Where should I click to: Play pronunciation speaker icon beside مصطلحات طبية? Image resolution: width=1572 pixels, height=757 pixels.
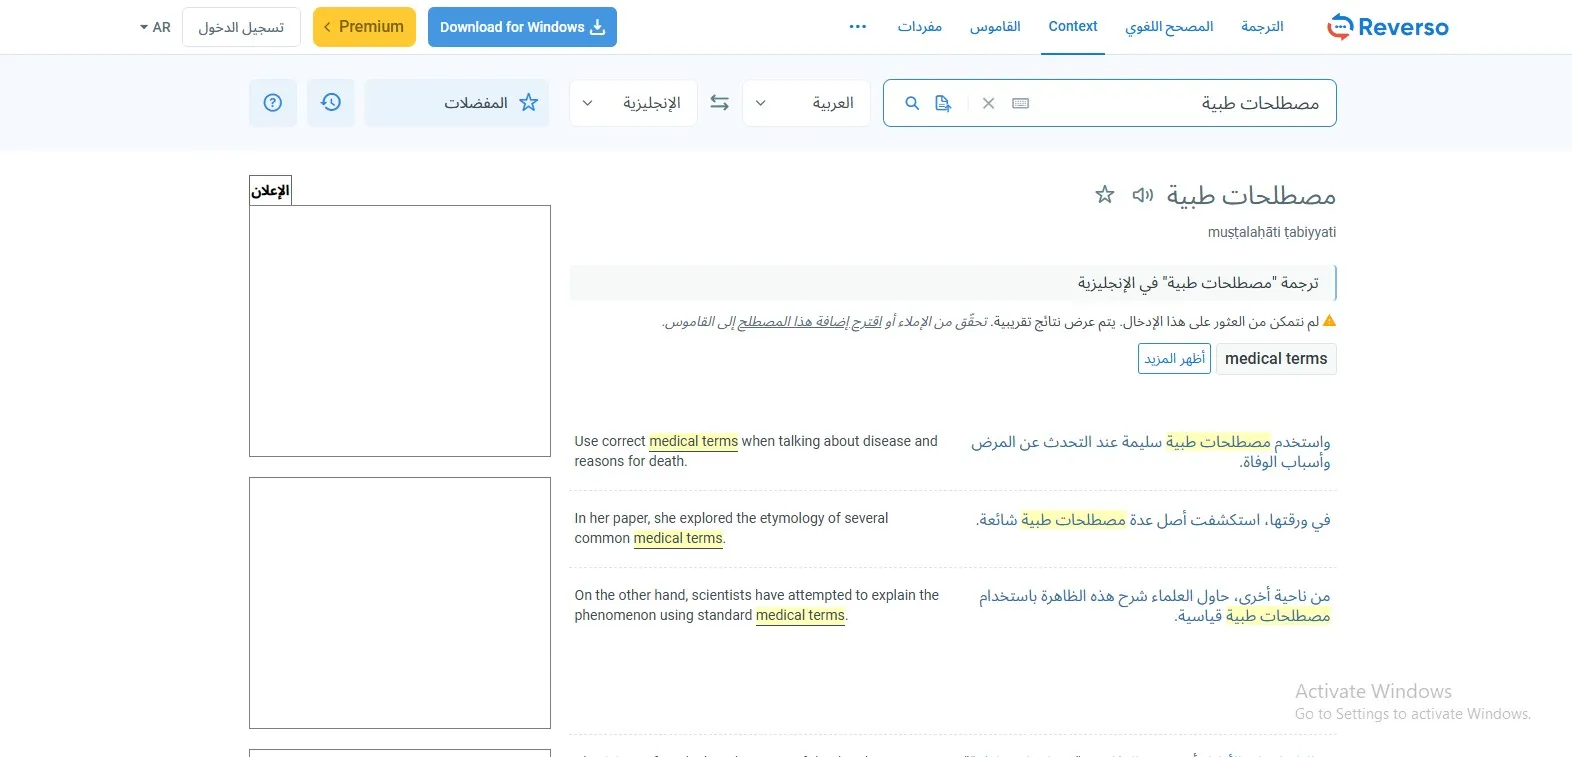pyautogui.click(x=1142, y=195)
